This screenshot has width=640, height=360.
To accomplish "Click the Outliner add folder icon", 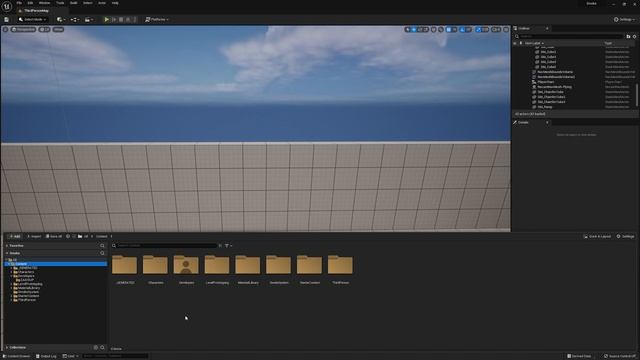I will point(628,36).
